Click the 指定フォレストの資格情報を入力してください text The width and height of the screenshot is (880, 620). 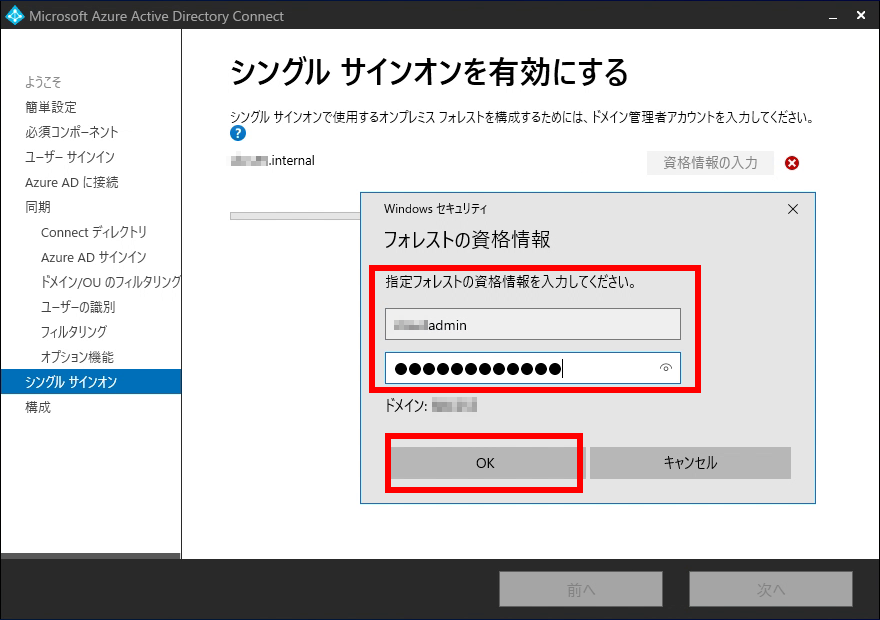pyautogui.click(x=511, y=282)
